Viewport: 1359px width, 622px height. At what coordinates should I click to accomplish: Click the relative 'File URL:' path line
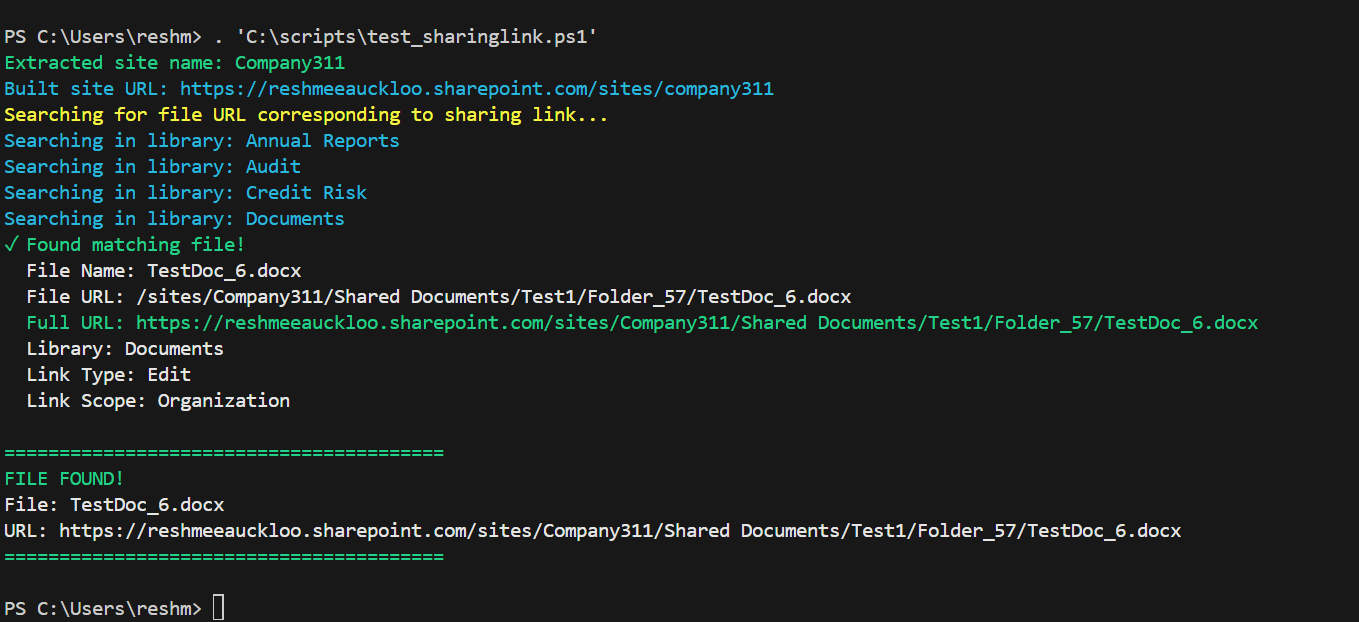pos(439,297)
